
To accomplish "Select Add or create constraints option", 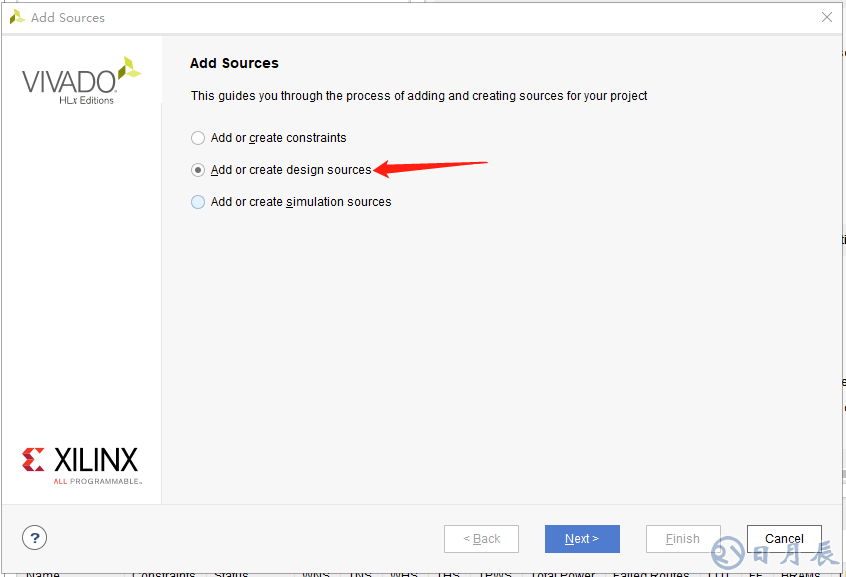I will (x=198, y=138).
